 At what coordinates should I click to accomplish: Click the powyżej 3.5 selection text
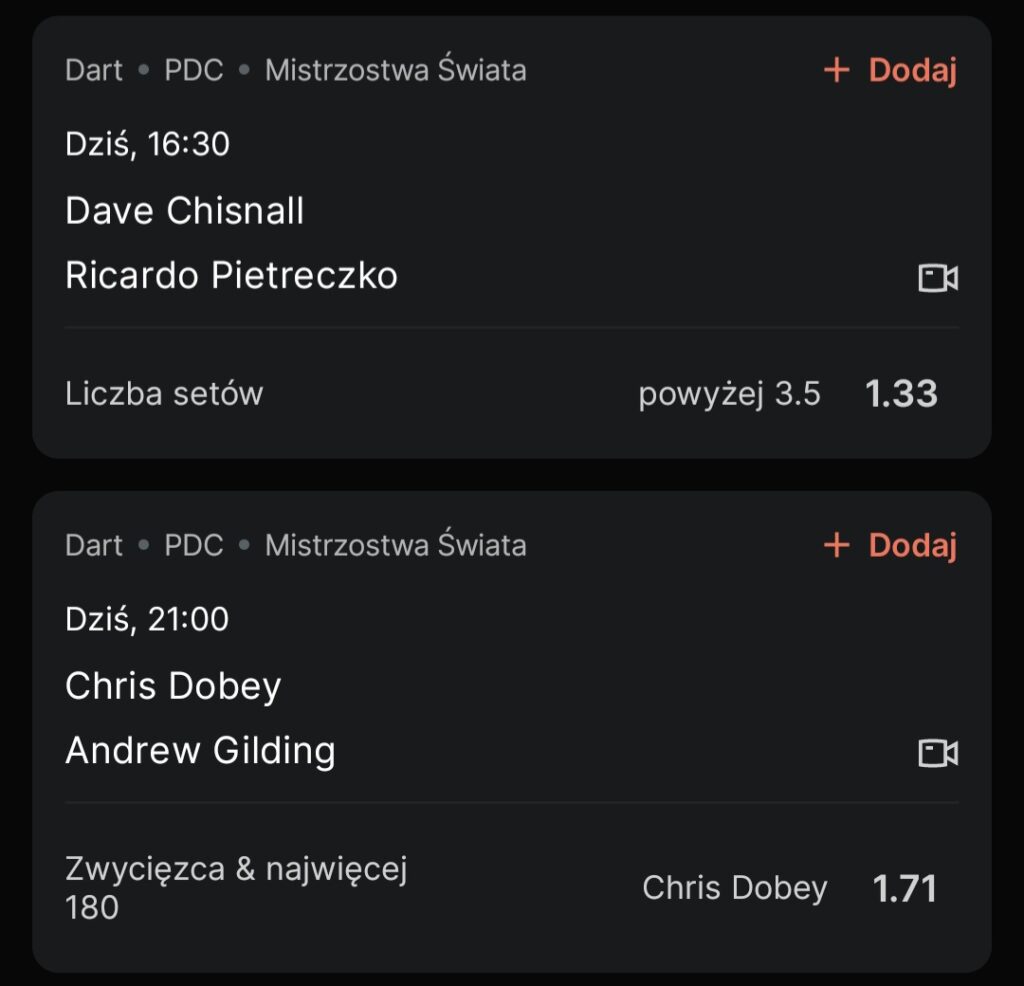(729, 394)
